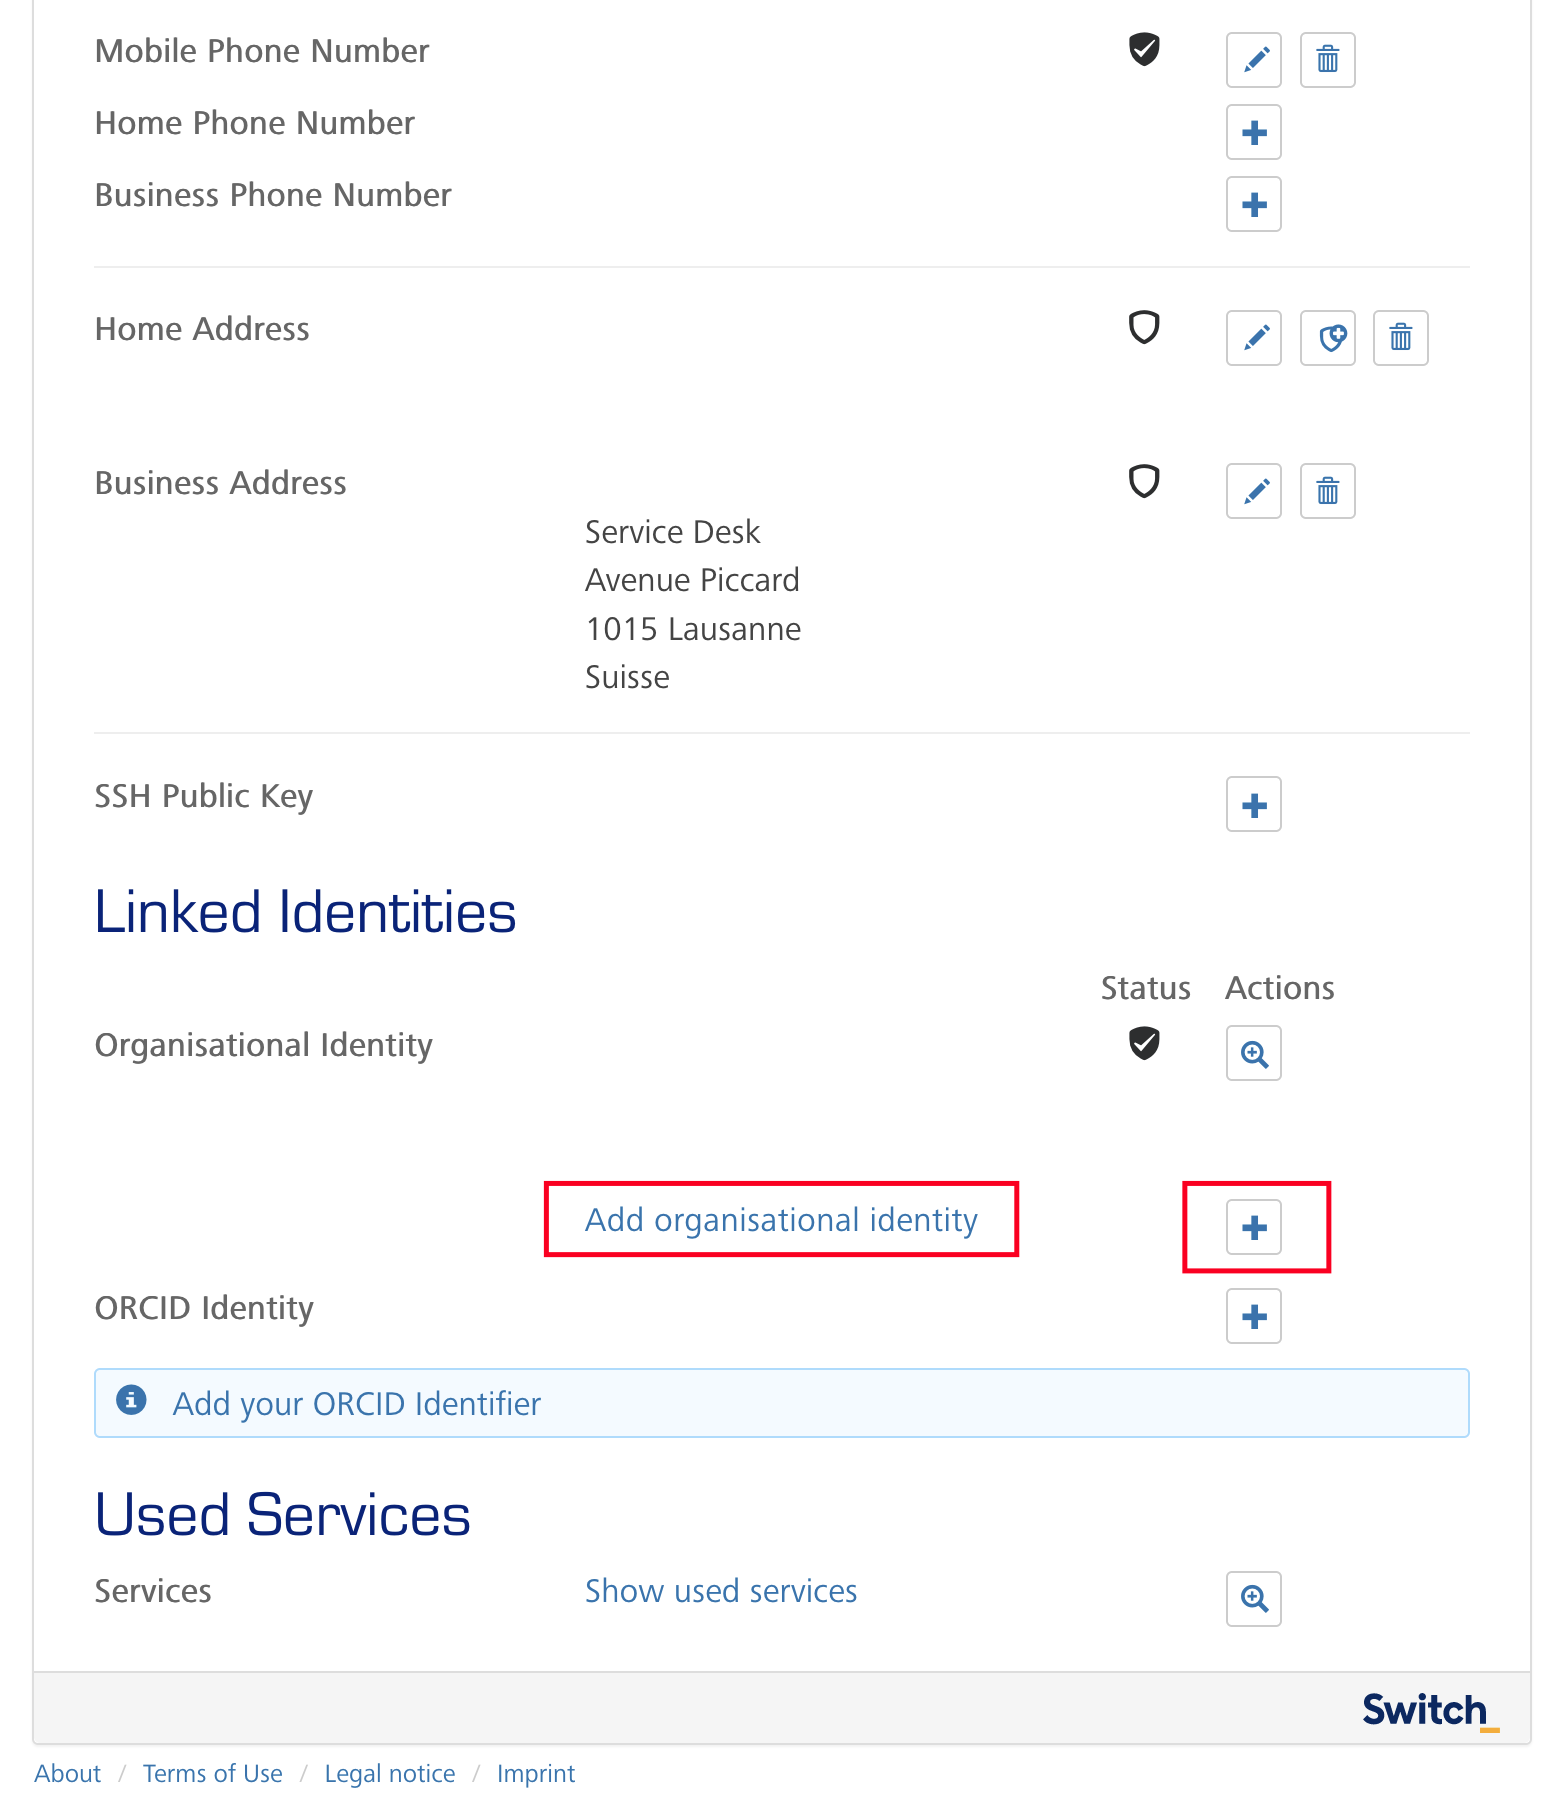The width and height of the screenshot is (1552, 1816).
Task: View used services magnifier icon
Action: [x=1254, y=1599]
